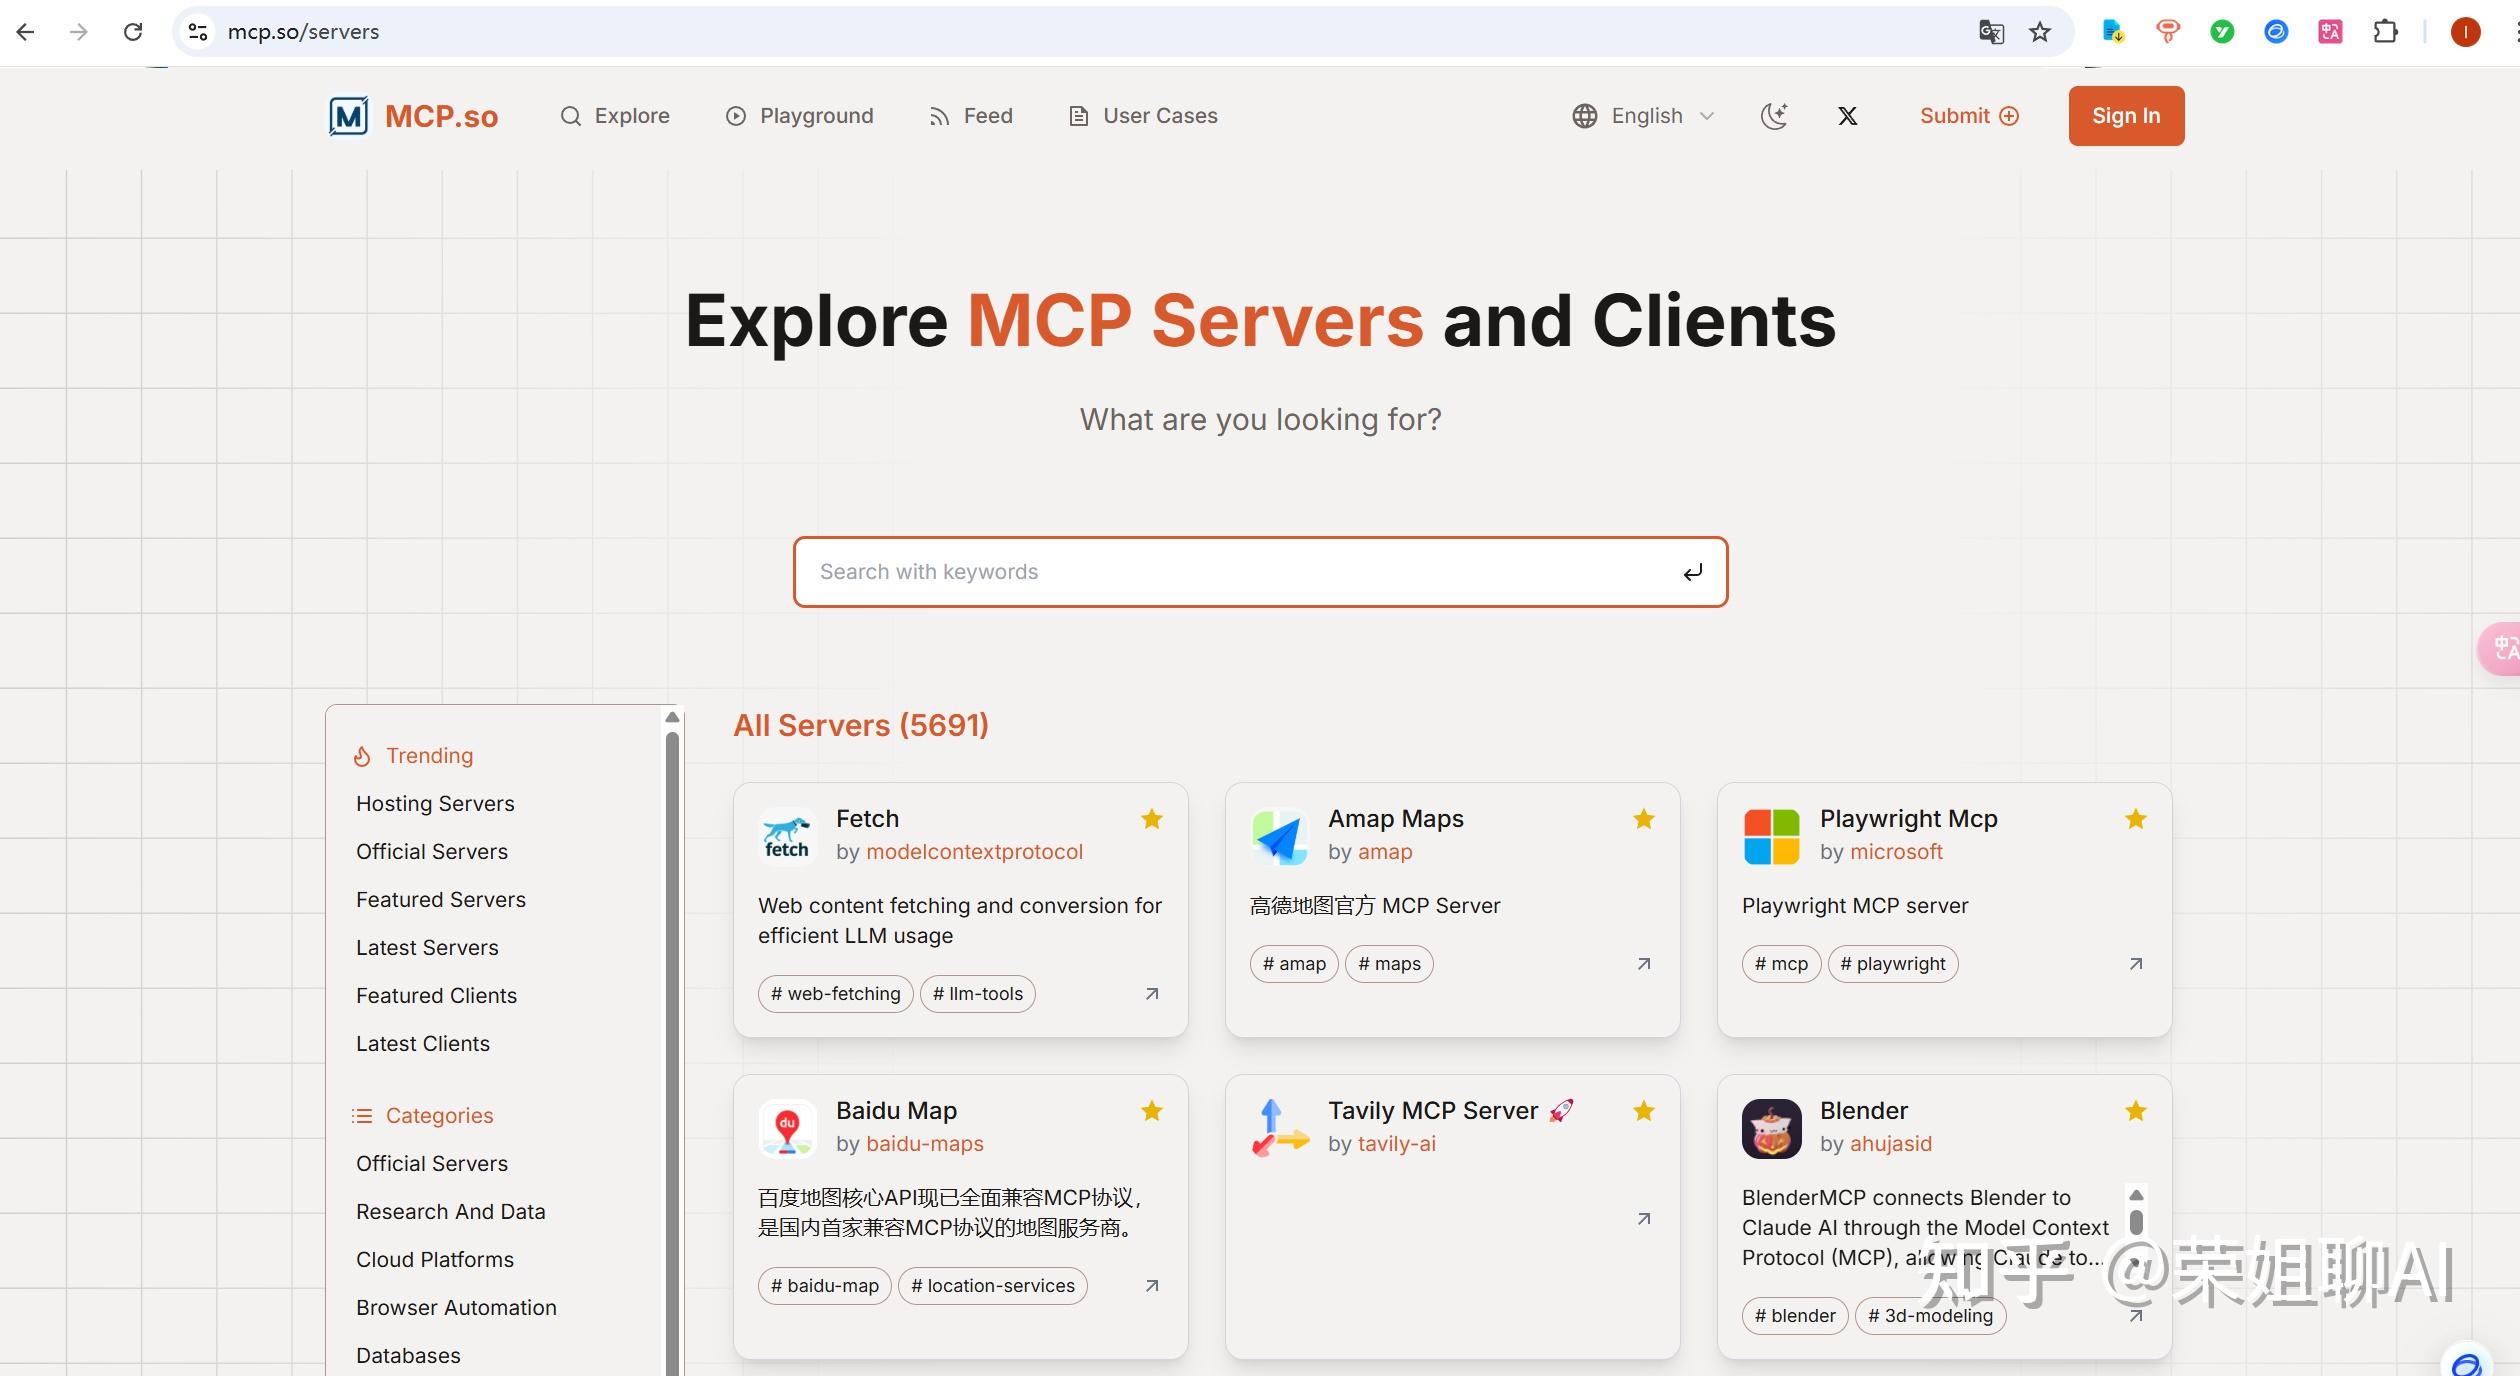This screenshot has width=2520, height=1376.
Task: Click the Fetch server dog logo
Action: click(x=787, y=835)
